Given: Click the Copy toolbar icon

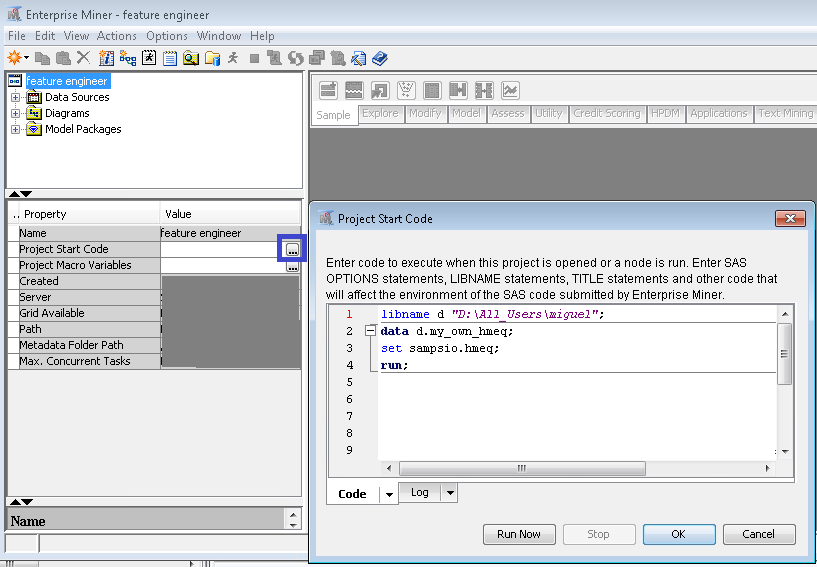Looking at the screenshot, I should [42, 58].
